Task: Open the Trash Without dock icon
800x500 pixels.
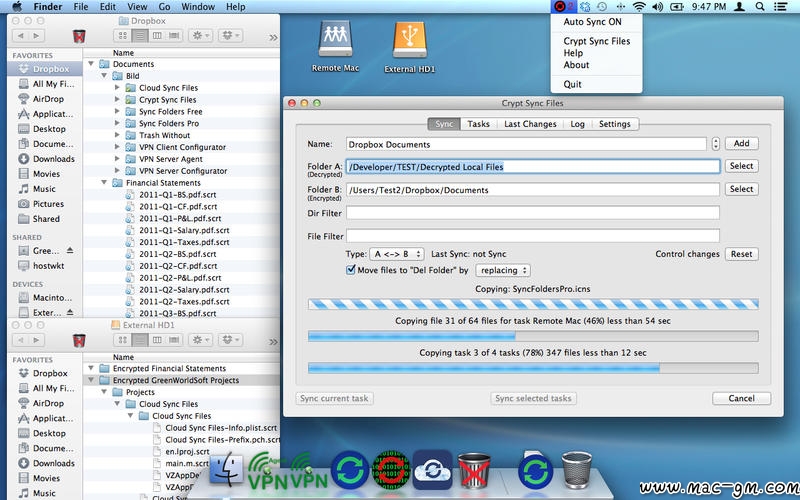Action: pos(474,469)
